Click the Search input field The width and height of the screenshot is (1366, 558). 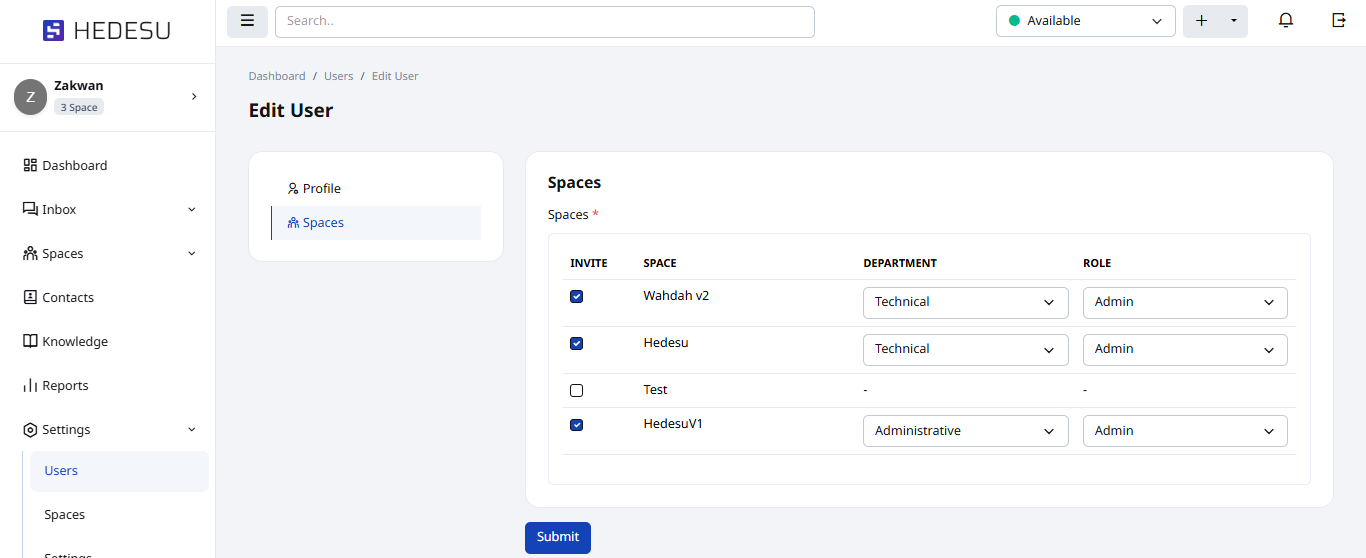(x=544, y=21)
